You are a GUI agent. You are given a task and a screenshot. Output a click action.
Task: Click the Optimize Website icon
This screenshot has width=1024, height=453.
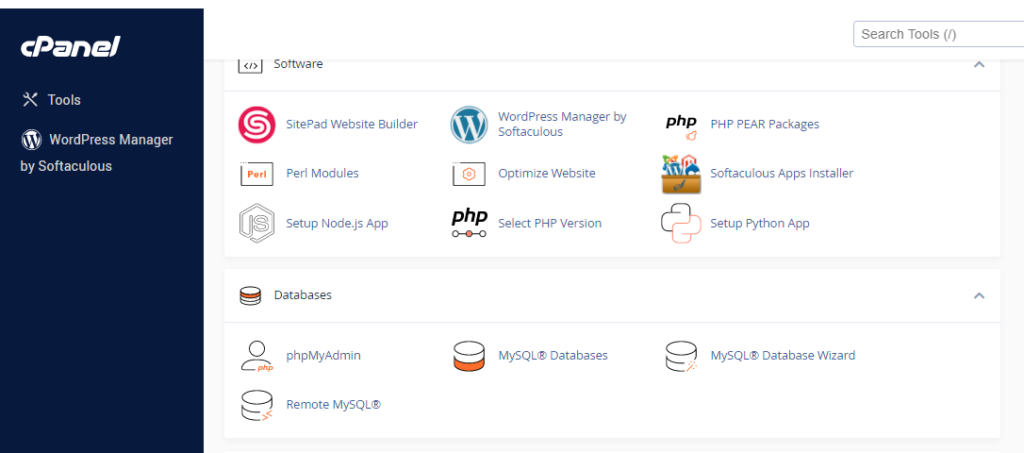(469, 174)
